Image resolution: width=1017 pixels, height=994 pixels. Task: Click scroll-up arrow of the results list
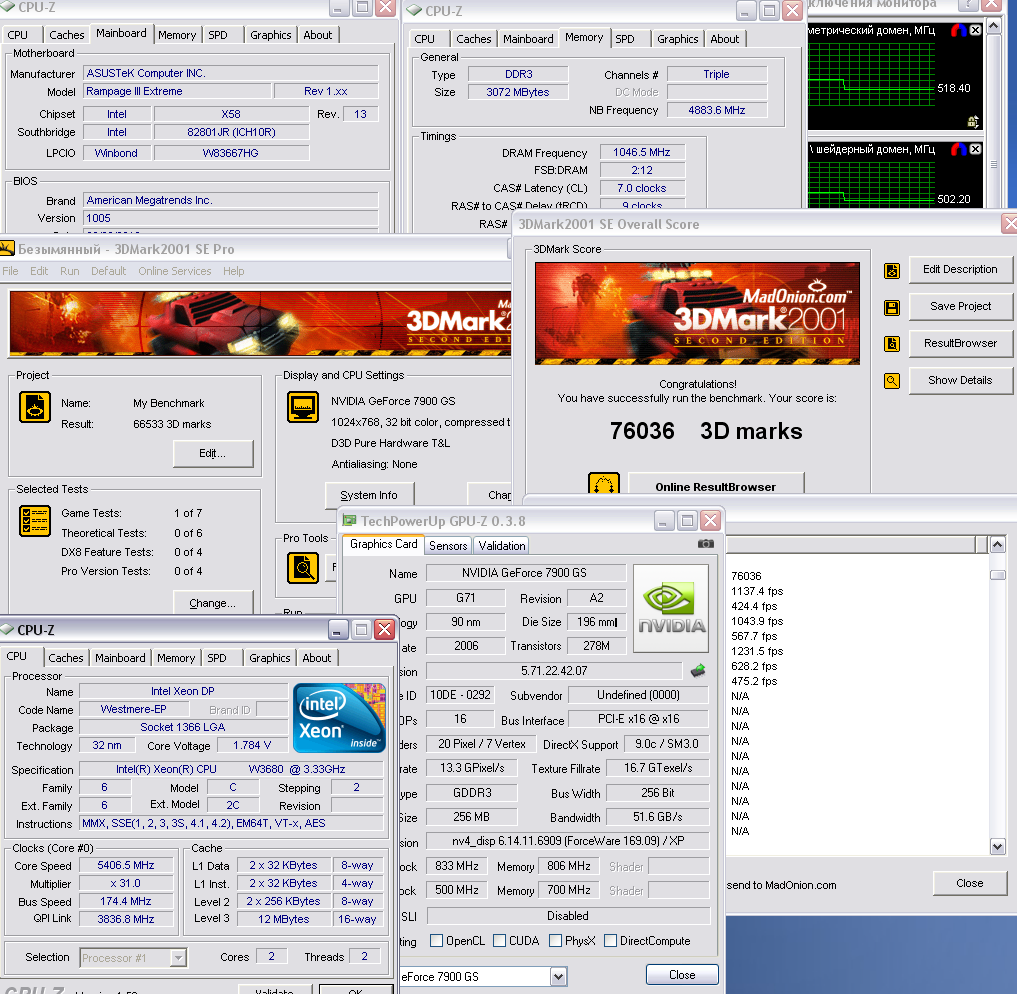click(998, 545)
